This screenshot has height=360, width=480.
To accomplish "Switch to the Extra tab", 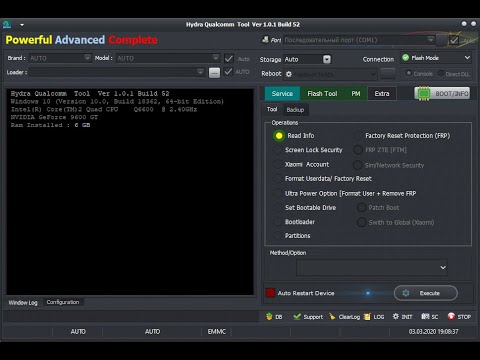I will 382,94.
